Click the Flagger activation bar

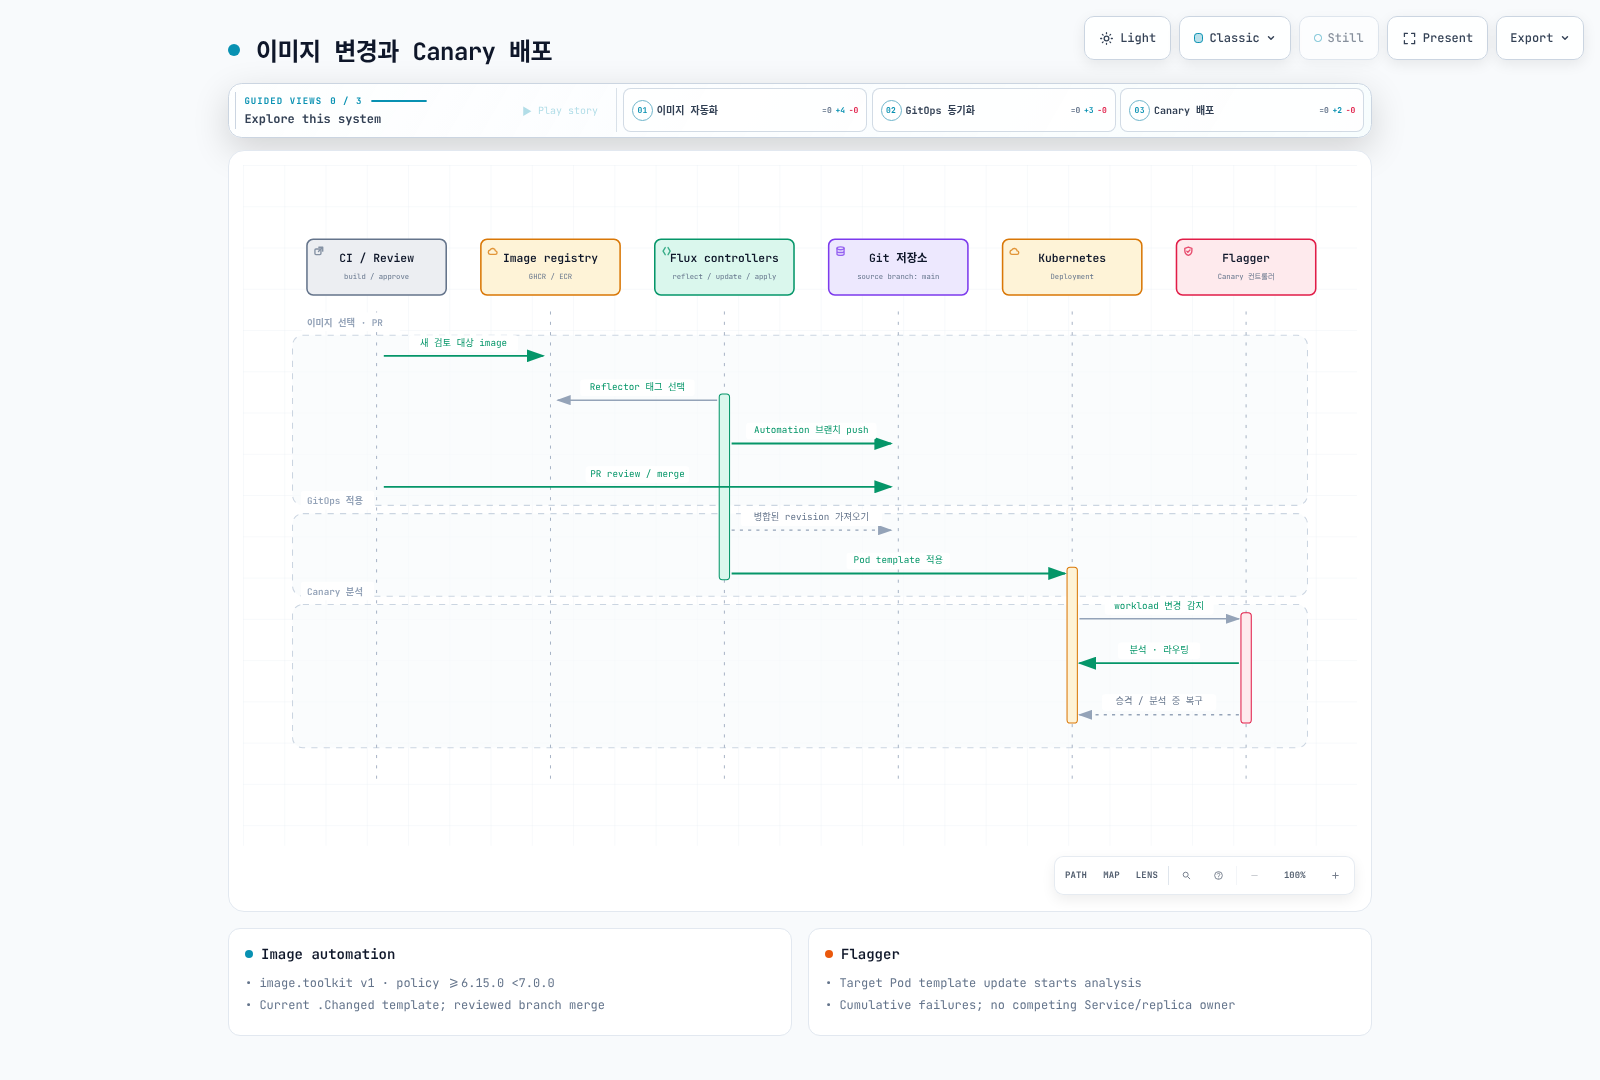1246,668
